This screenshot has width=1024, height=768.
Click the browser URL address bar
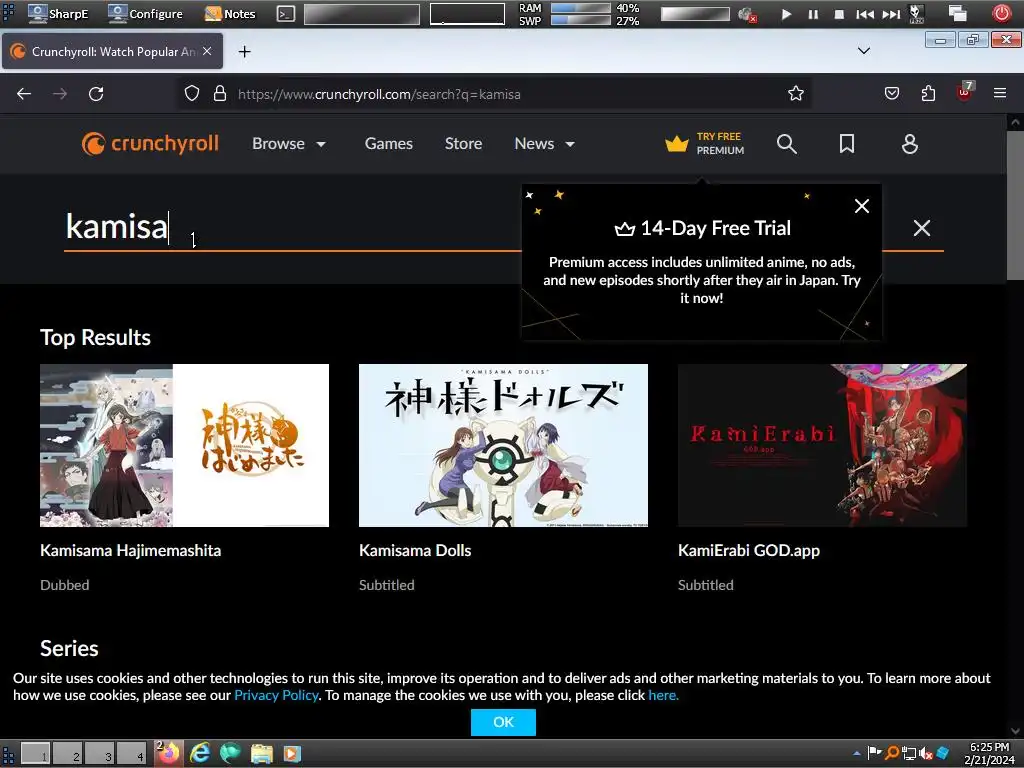(x=496, y=94)
